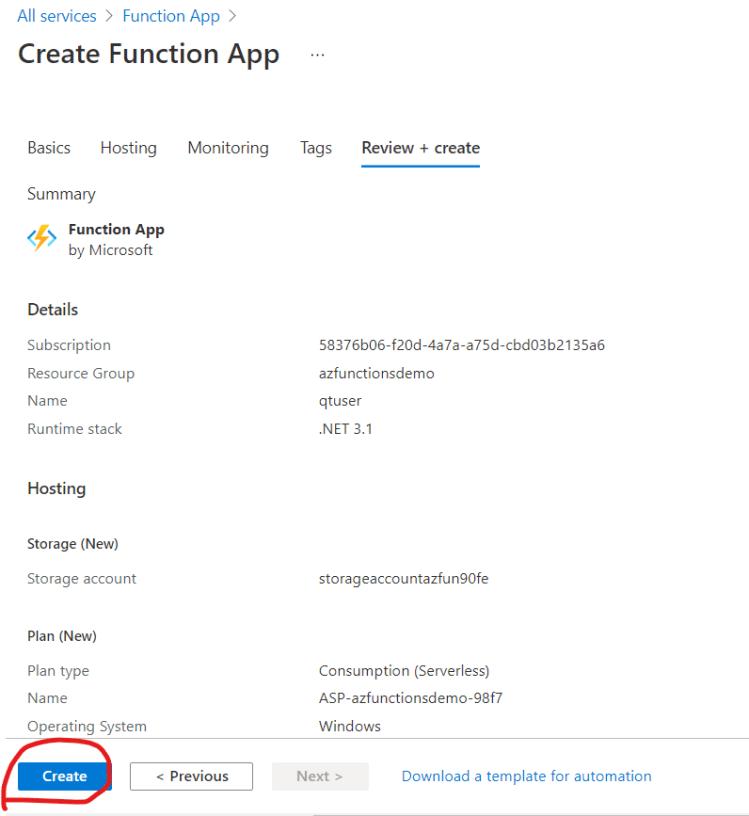
Task: Click the bold Function App product title
Action: click(117, 229)
